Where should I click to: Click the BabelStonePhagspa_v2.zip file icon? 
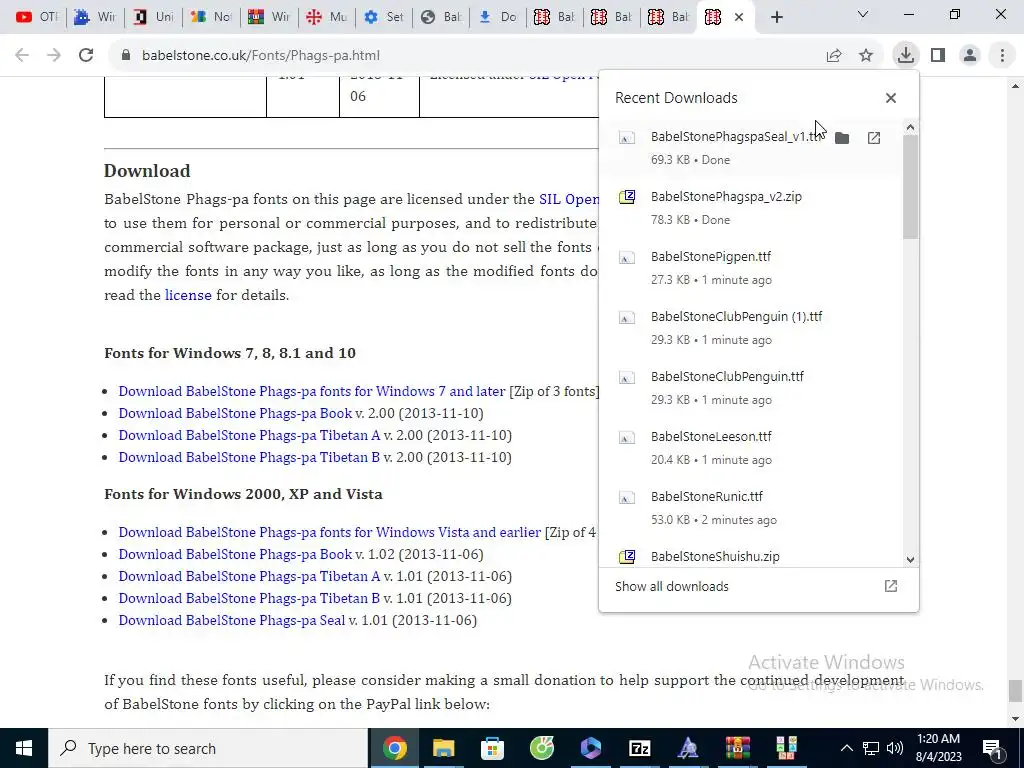click(627, 197)
